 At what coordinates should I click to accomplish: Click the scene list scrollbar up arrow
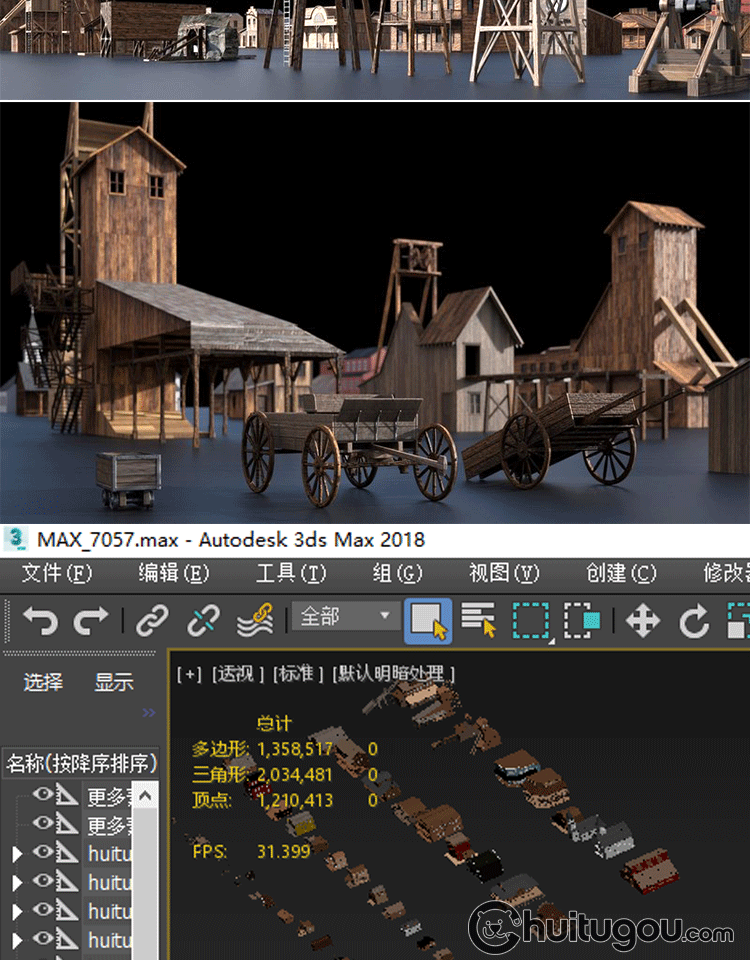pos(145,797)
